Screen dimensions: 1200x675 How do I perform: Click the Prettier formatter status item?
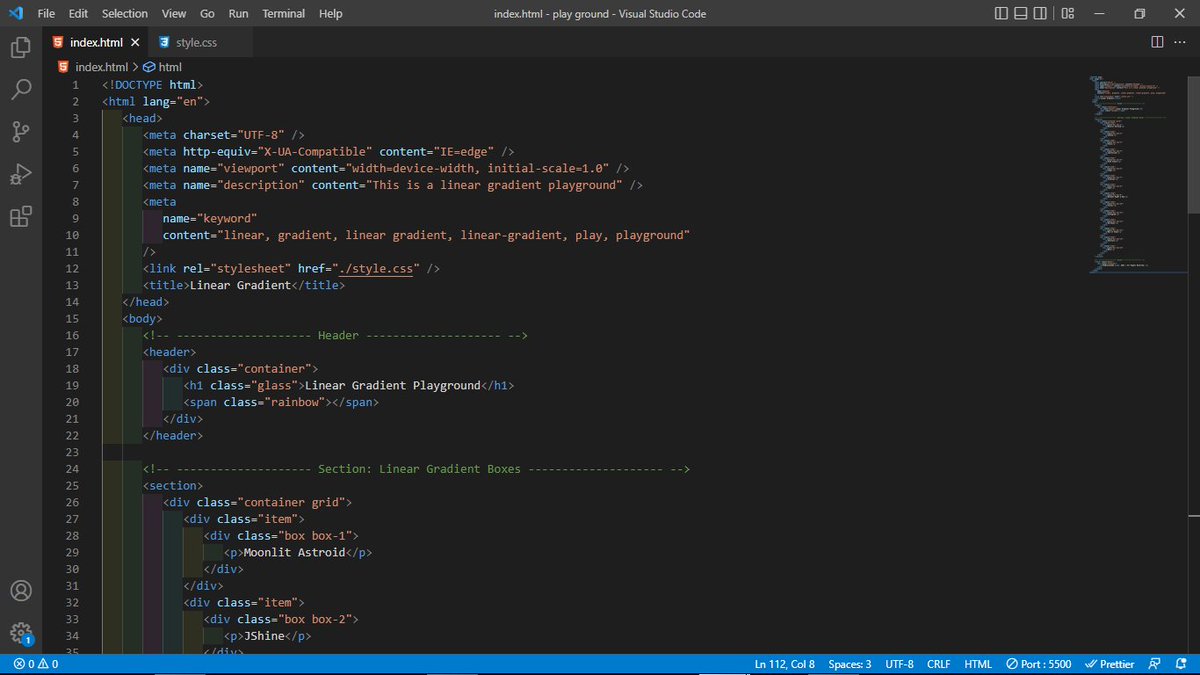1110,664
